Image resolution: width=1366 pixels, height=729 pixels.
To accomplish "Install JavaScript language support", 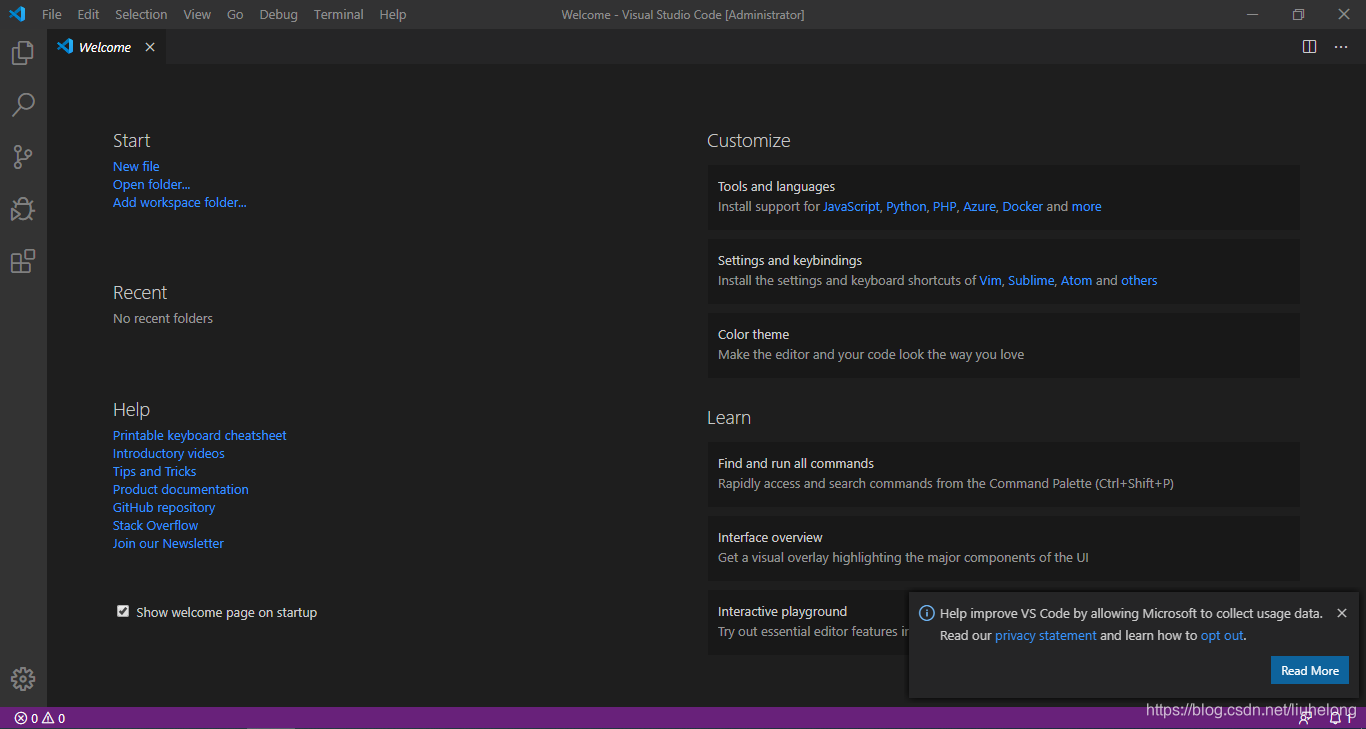I will pyautogui.click(x=851, y=206).
